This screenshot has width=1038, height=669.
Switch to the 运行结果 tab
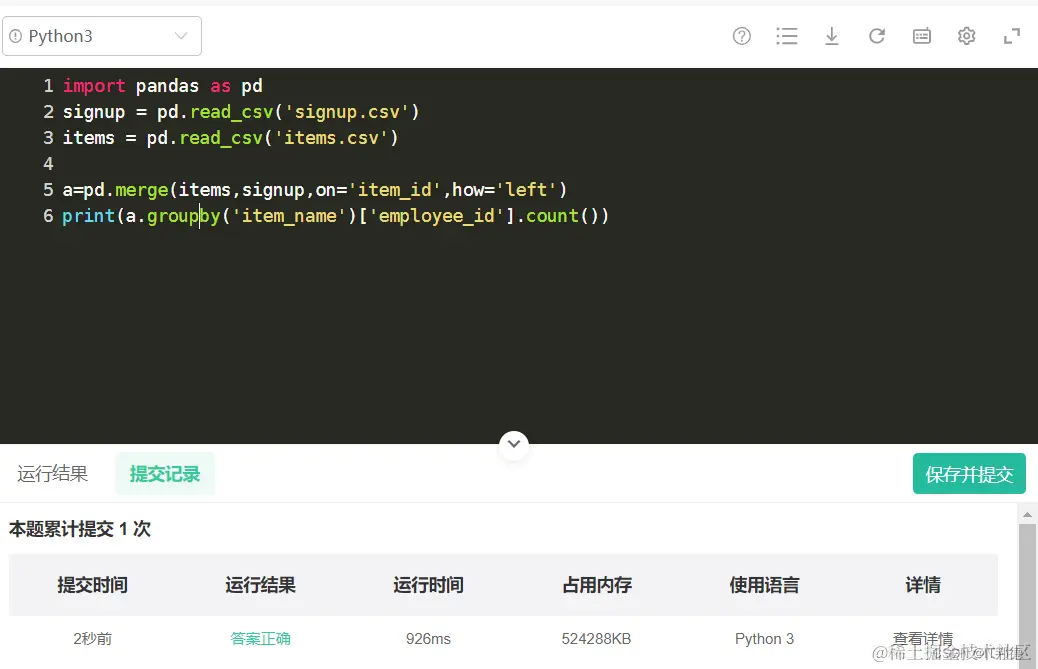click(52, 474)
